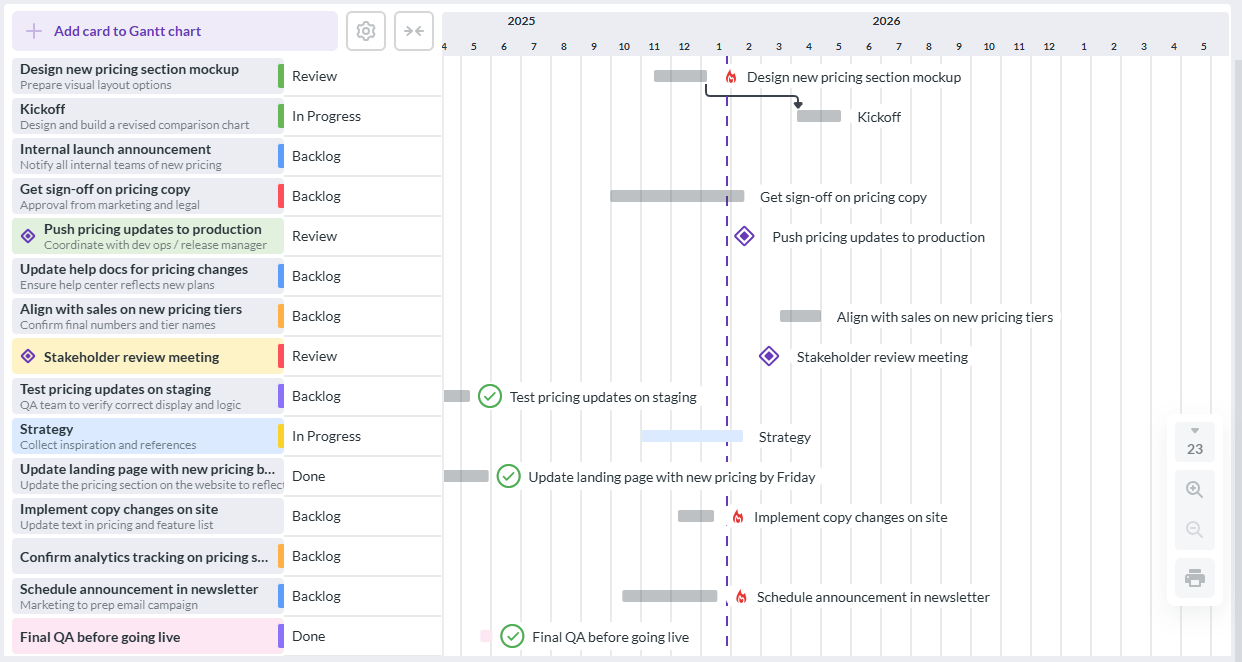The height and width of the screenshot is (662, 1242).
Task: Click flame icon beside Design new pricing section mockup
Action: click(731, 76)
